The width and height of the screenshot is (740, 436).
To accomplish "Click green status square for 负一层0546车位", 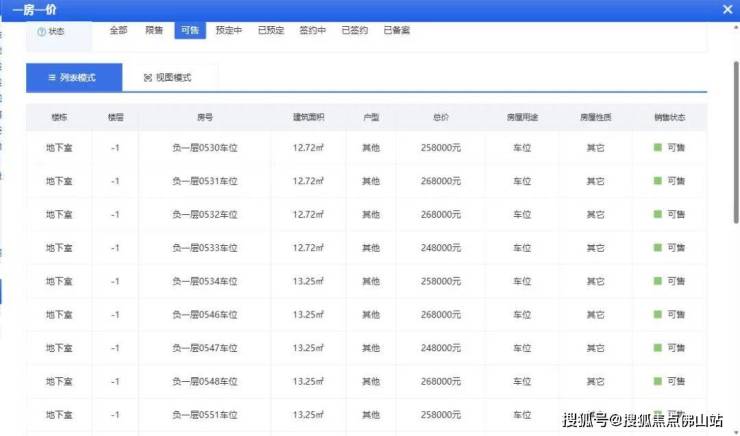I will [657, 315].
